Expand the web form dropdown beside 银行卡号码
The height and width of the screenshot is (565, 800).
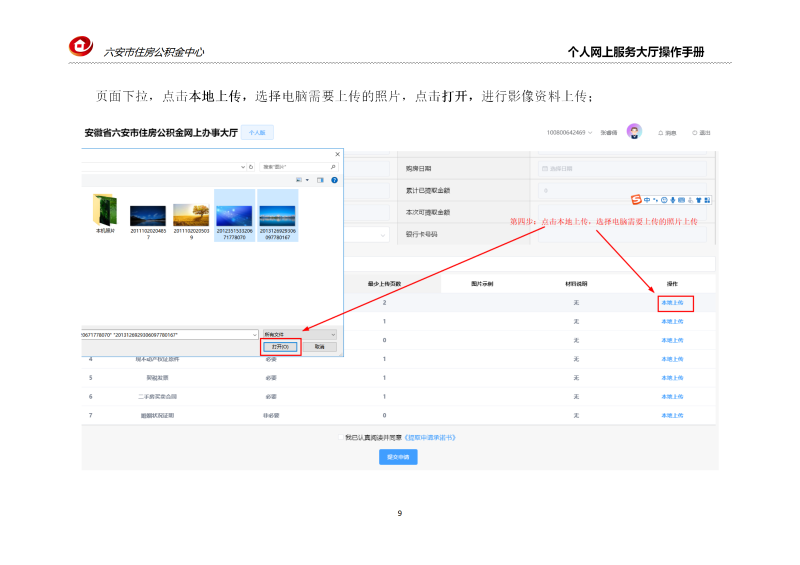[x=383, y=235]
